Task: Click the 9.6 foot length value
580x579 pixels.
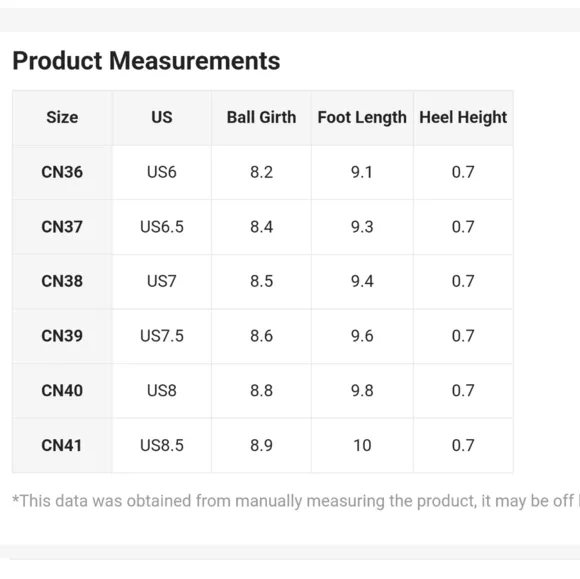Action: pyautogui.click(x=362, y=336)
